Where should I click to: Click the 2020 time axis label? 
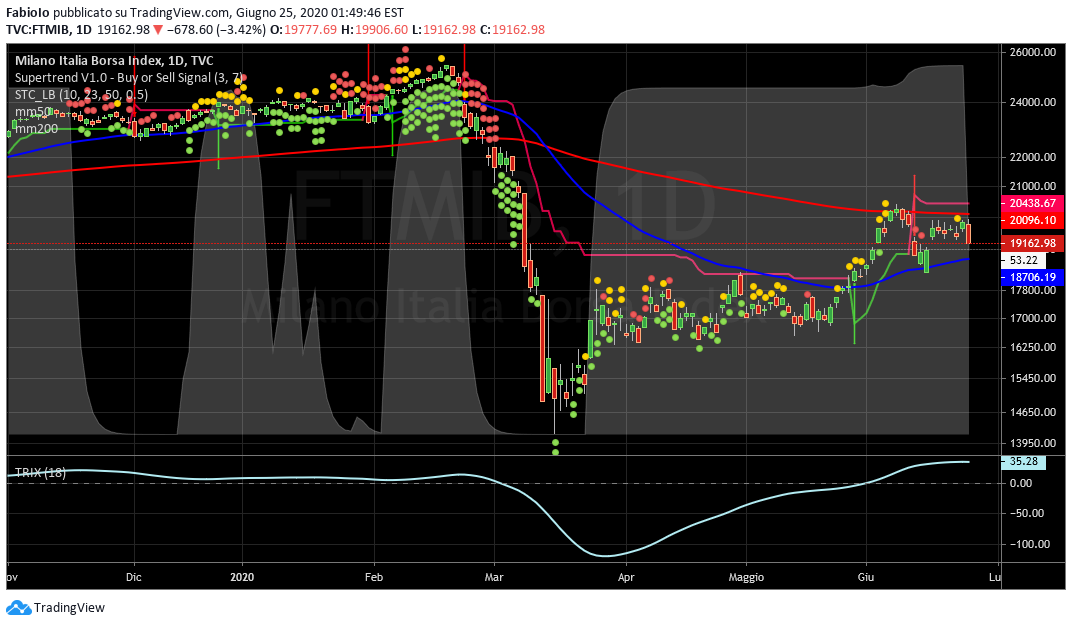tap(242, 577)
